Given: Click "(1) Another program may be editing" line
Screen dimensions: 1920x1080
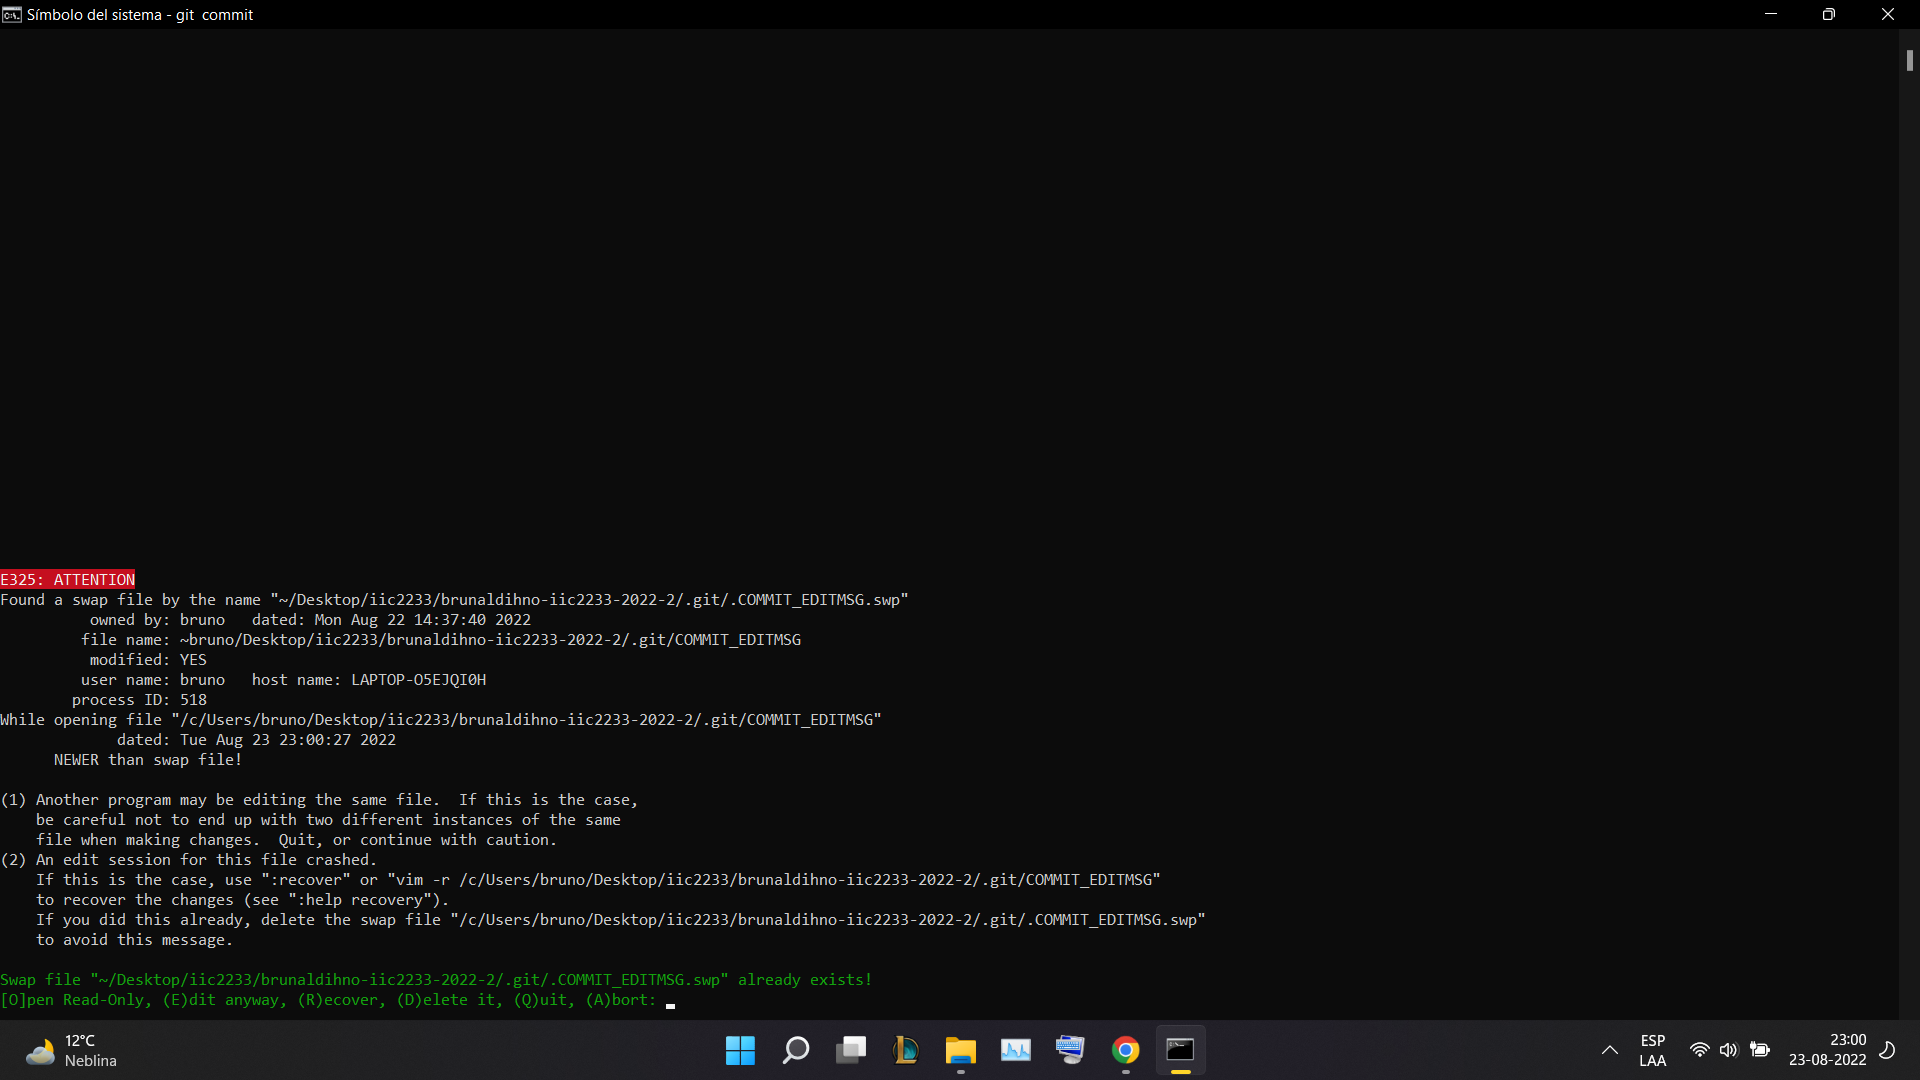Looking at the screenshot, I should [x=319, y=800].
